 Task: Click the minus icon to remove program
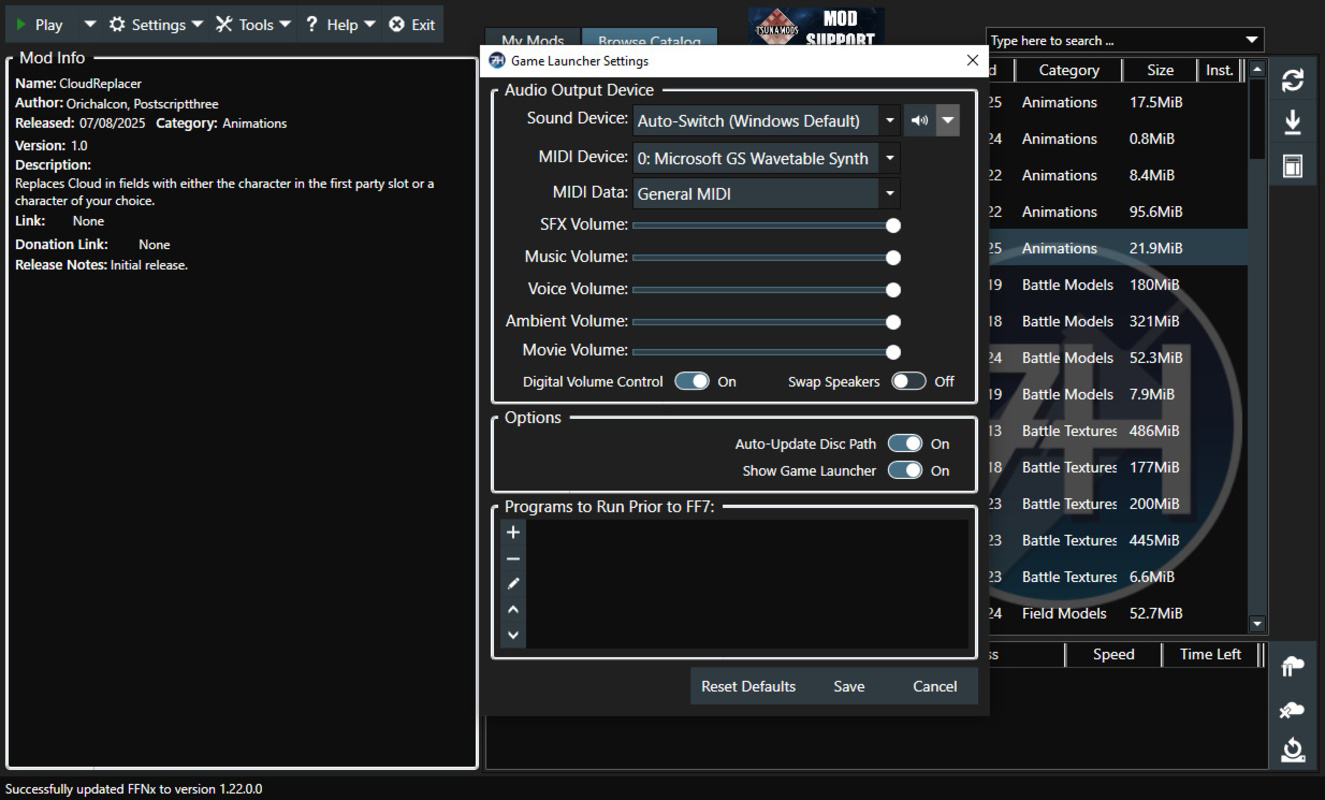pyautogui.click(x=513, y=559)
